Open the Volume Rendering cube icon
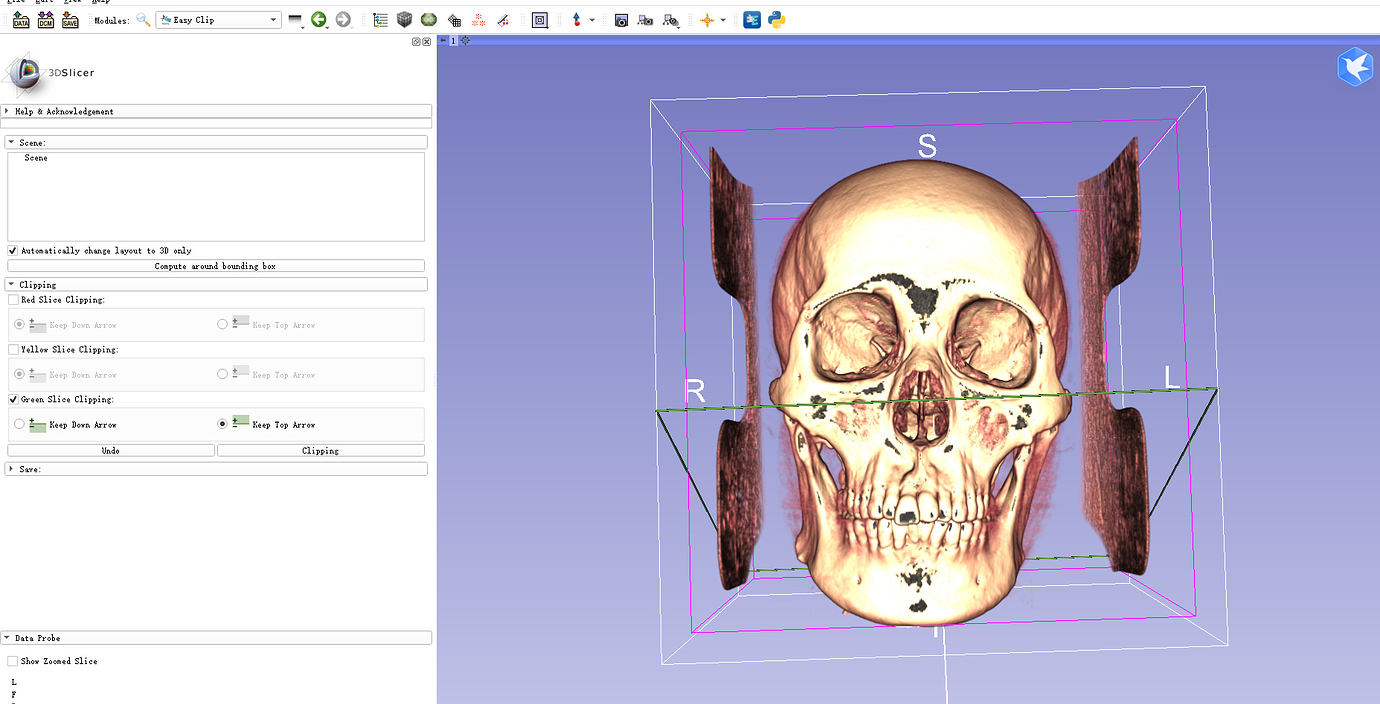The width and height of the screenshot is (1380, 704). [405, 20]
